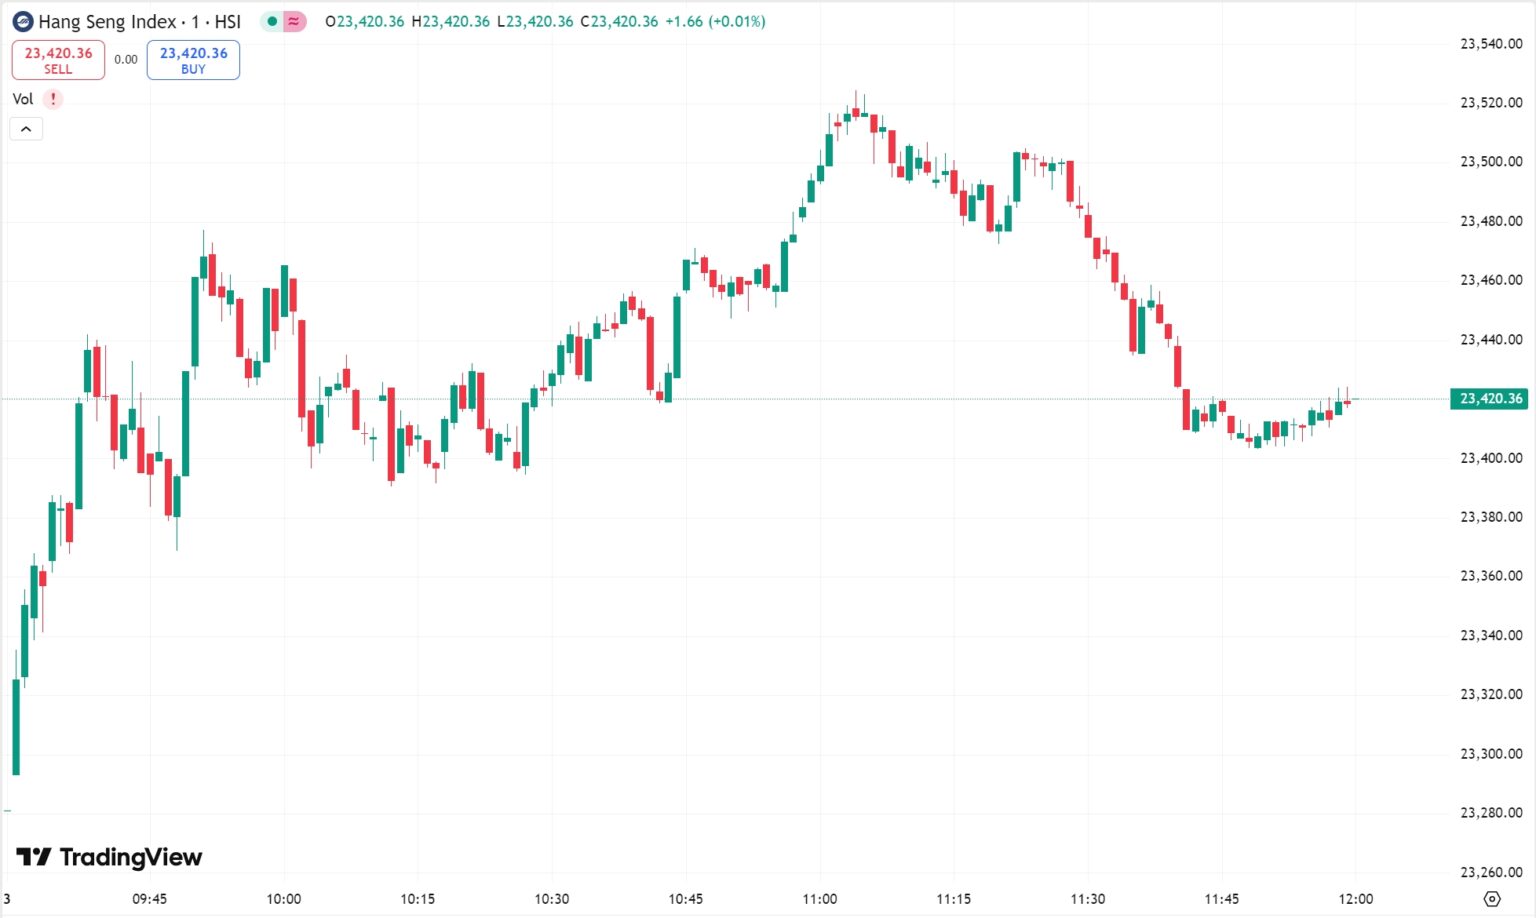Click the SELL 23,420.36 button
This screenshot has width=1536, height=918.
coord(58,60)
